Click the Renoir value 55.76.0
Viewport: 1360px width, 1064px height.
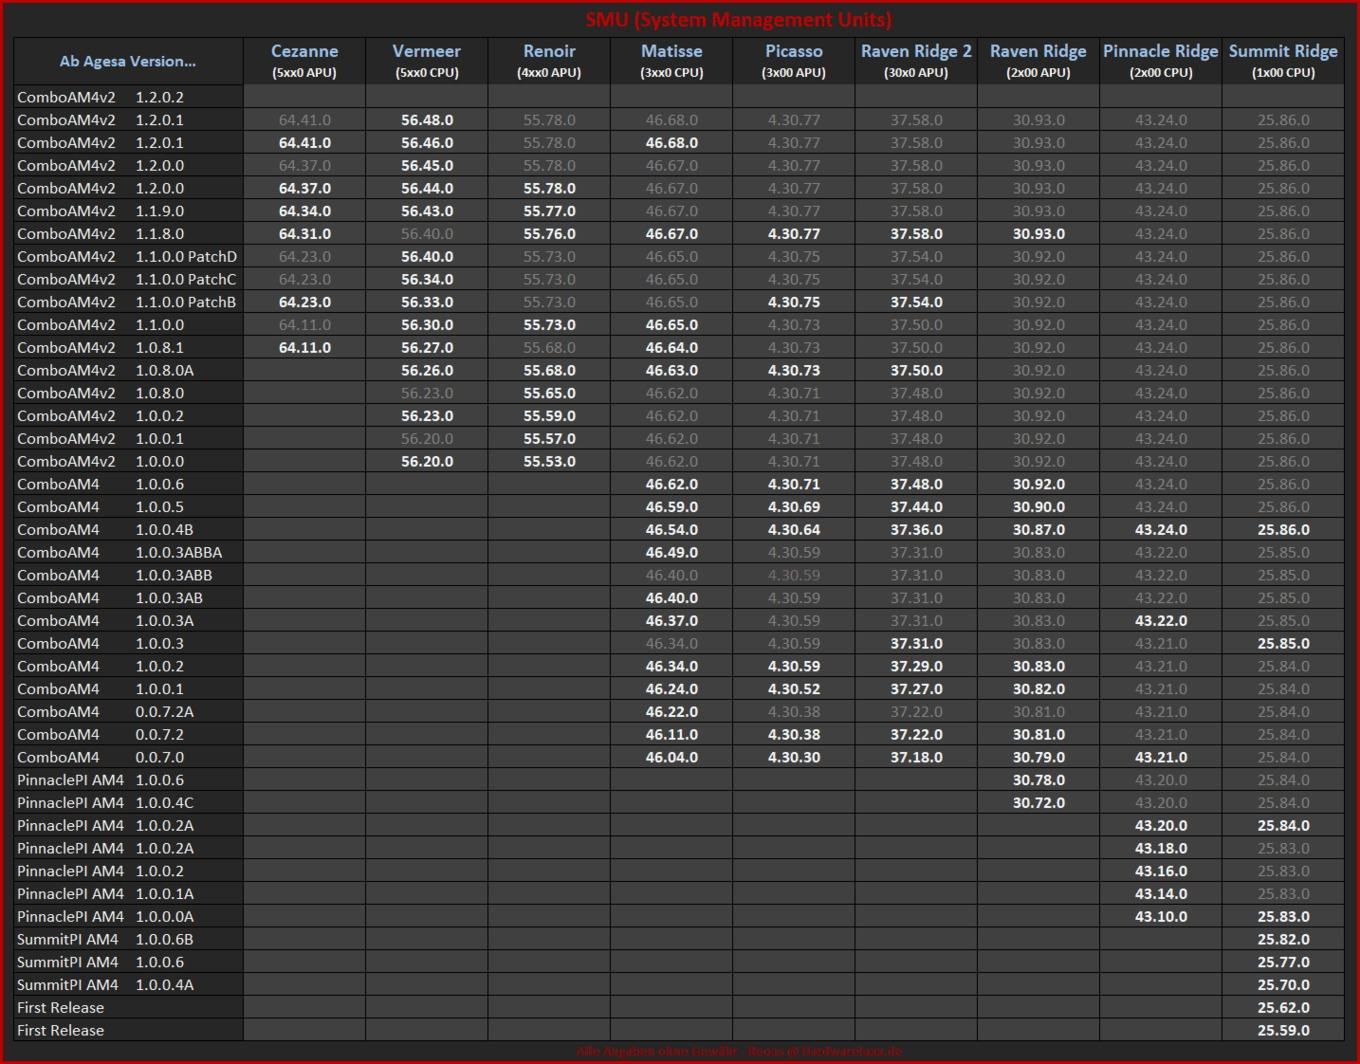click(549, 234)
